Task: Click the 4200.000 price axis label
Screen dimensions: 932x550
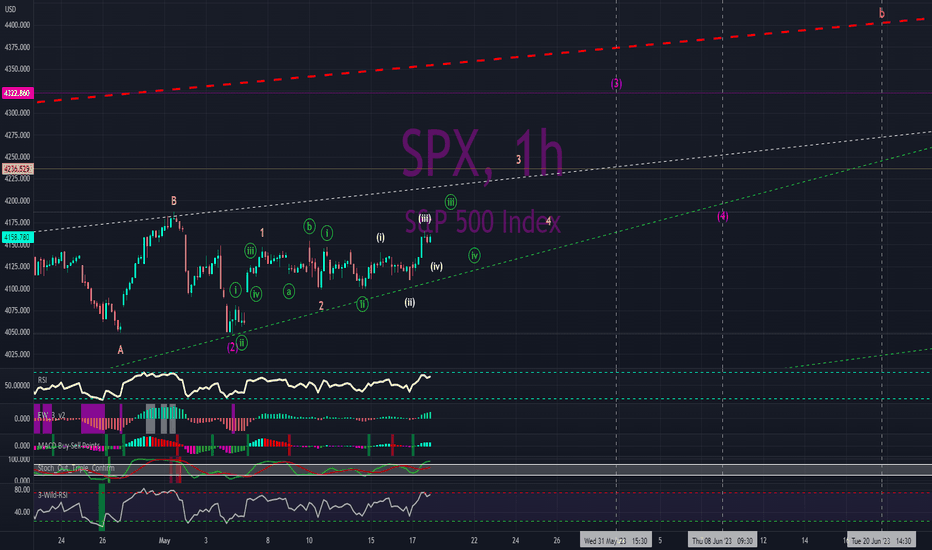Action: click(17, 201)
